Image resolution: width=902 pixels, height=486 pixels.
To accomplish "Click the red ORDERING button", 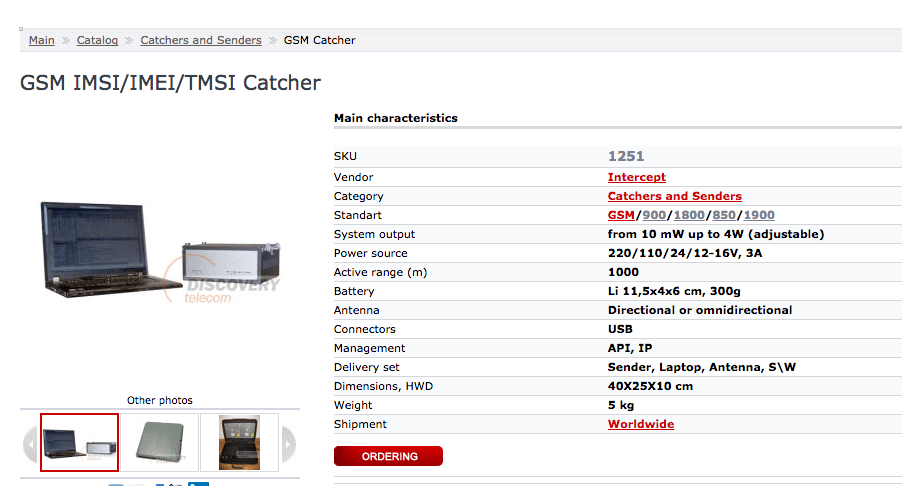I will click(388, 456).
